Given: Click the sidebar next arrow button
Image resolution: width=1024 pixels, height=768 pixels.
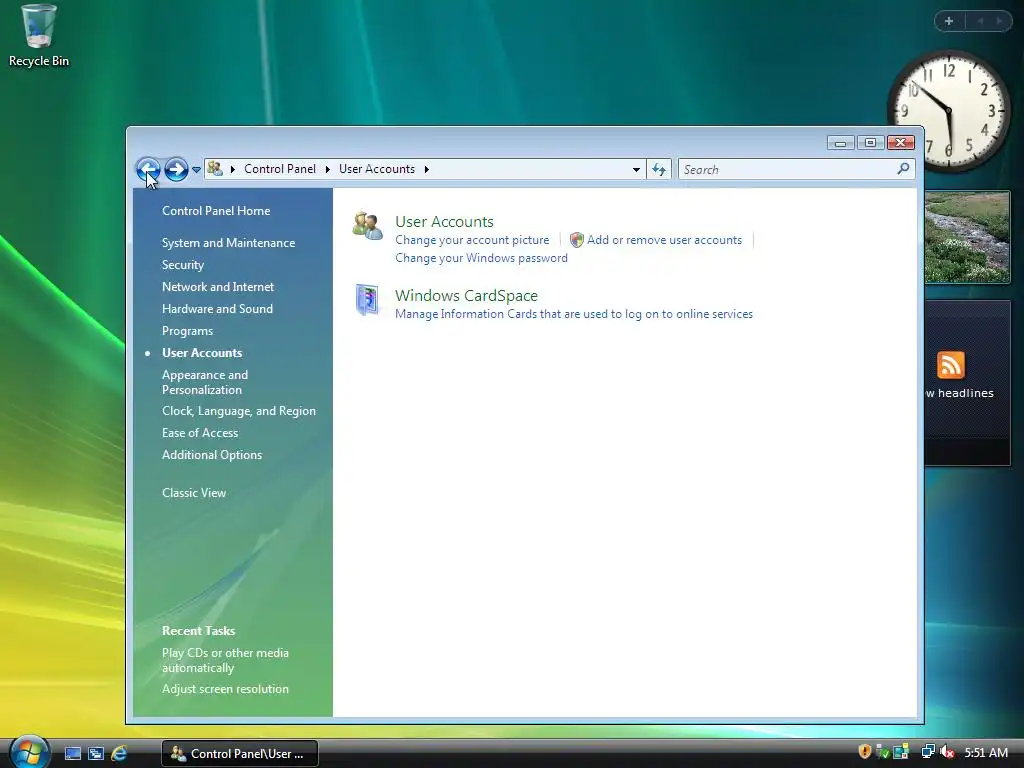Looking at the screenshot, I should coord(999,22).
